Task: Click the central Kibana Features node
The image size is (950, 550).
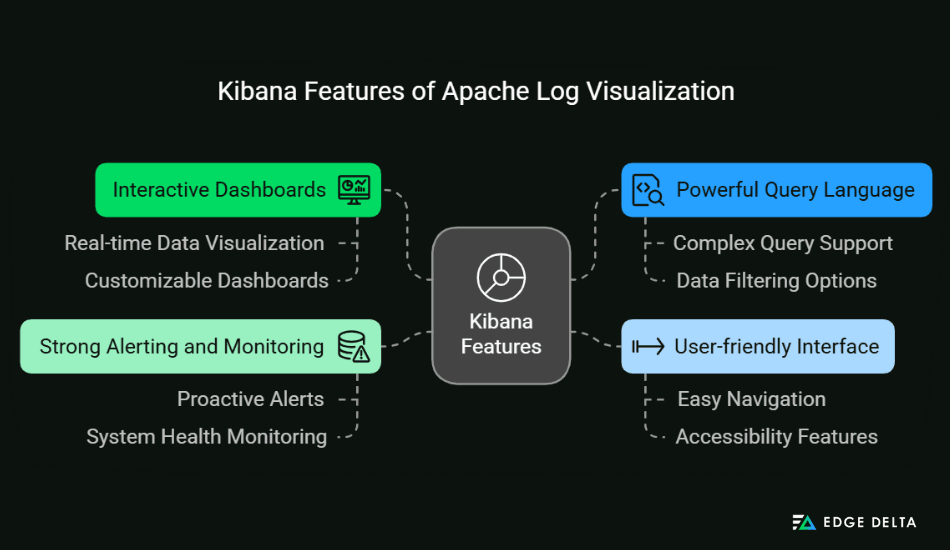Action: pos(501,306)
